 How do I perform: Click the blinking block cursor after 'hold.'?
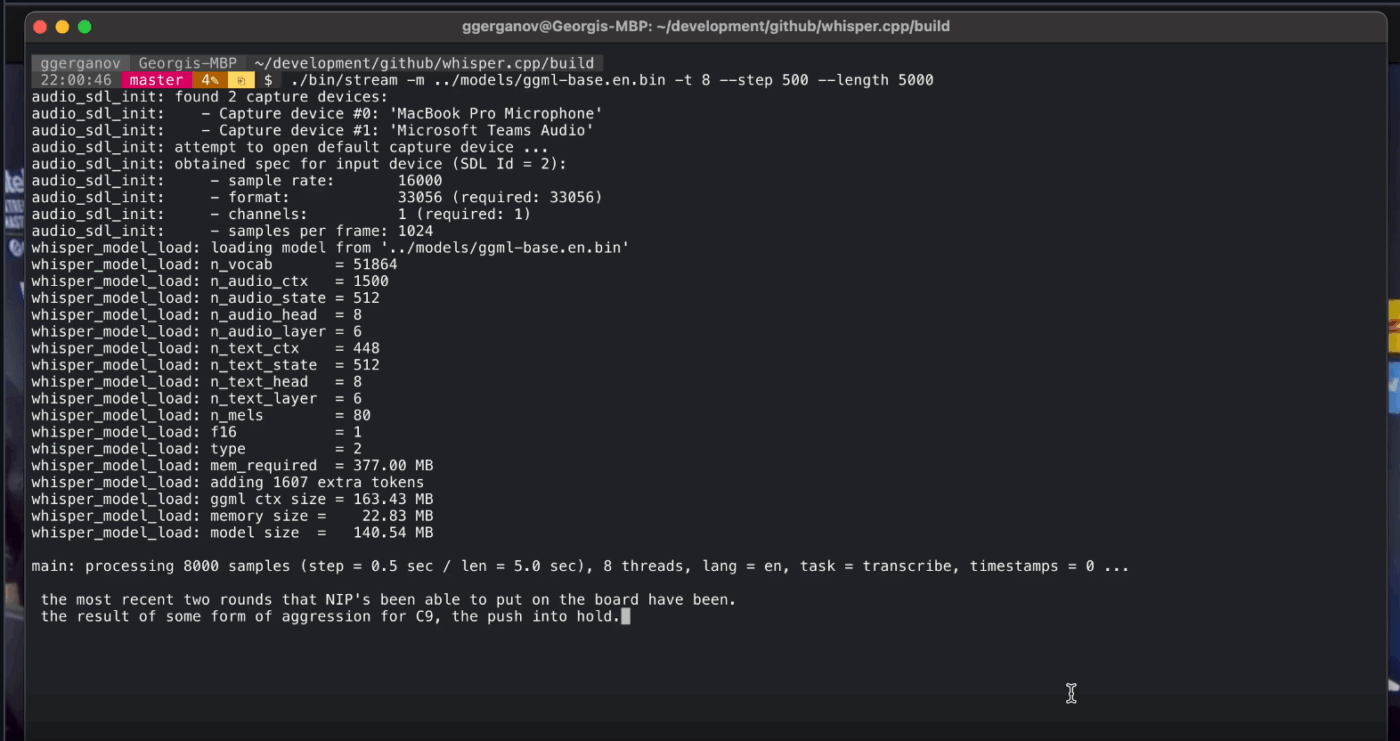coord(626,616)
